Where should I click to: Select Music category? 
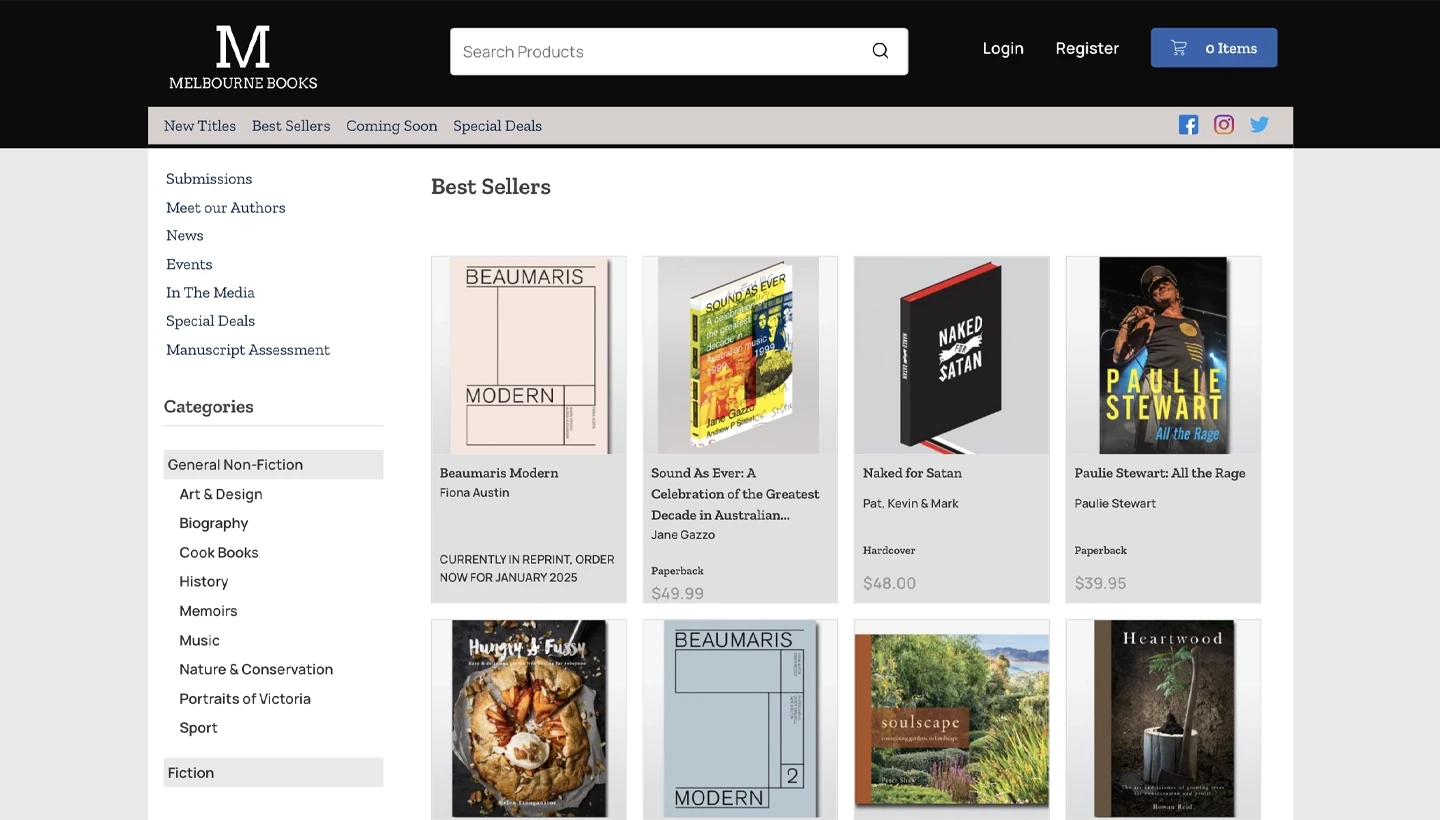click(199, 640)
